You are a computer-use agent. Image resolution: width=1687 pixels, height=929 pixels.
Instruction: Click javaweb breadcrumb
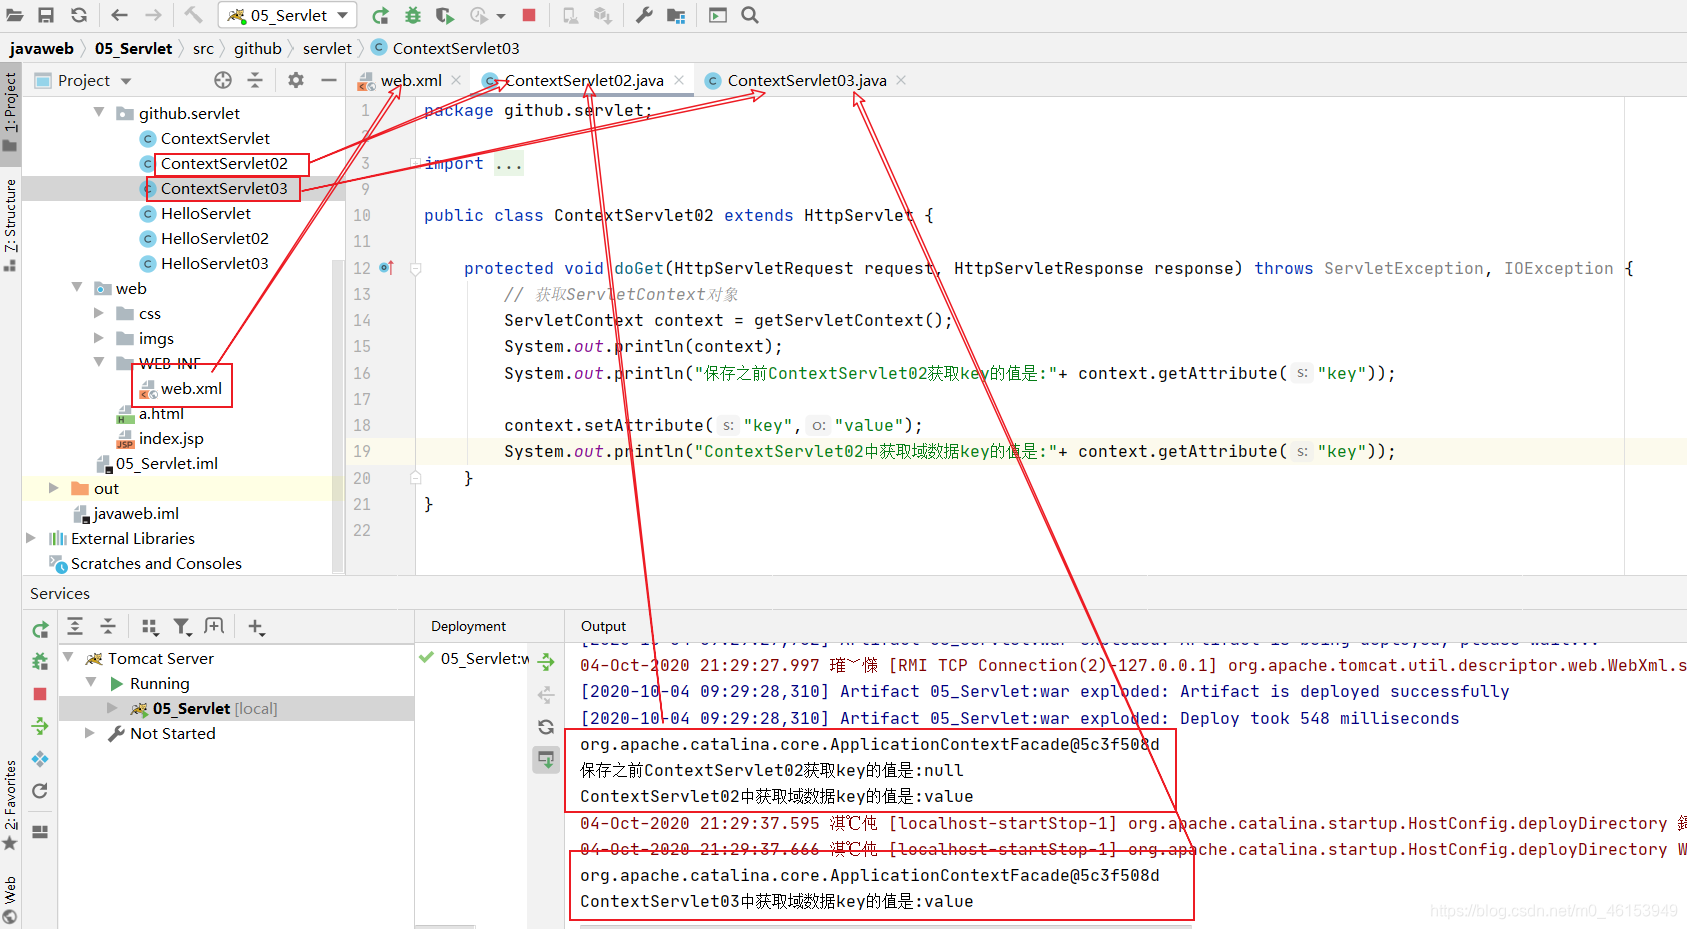[41, 48]
